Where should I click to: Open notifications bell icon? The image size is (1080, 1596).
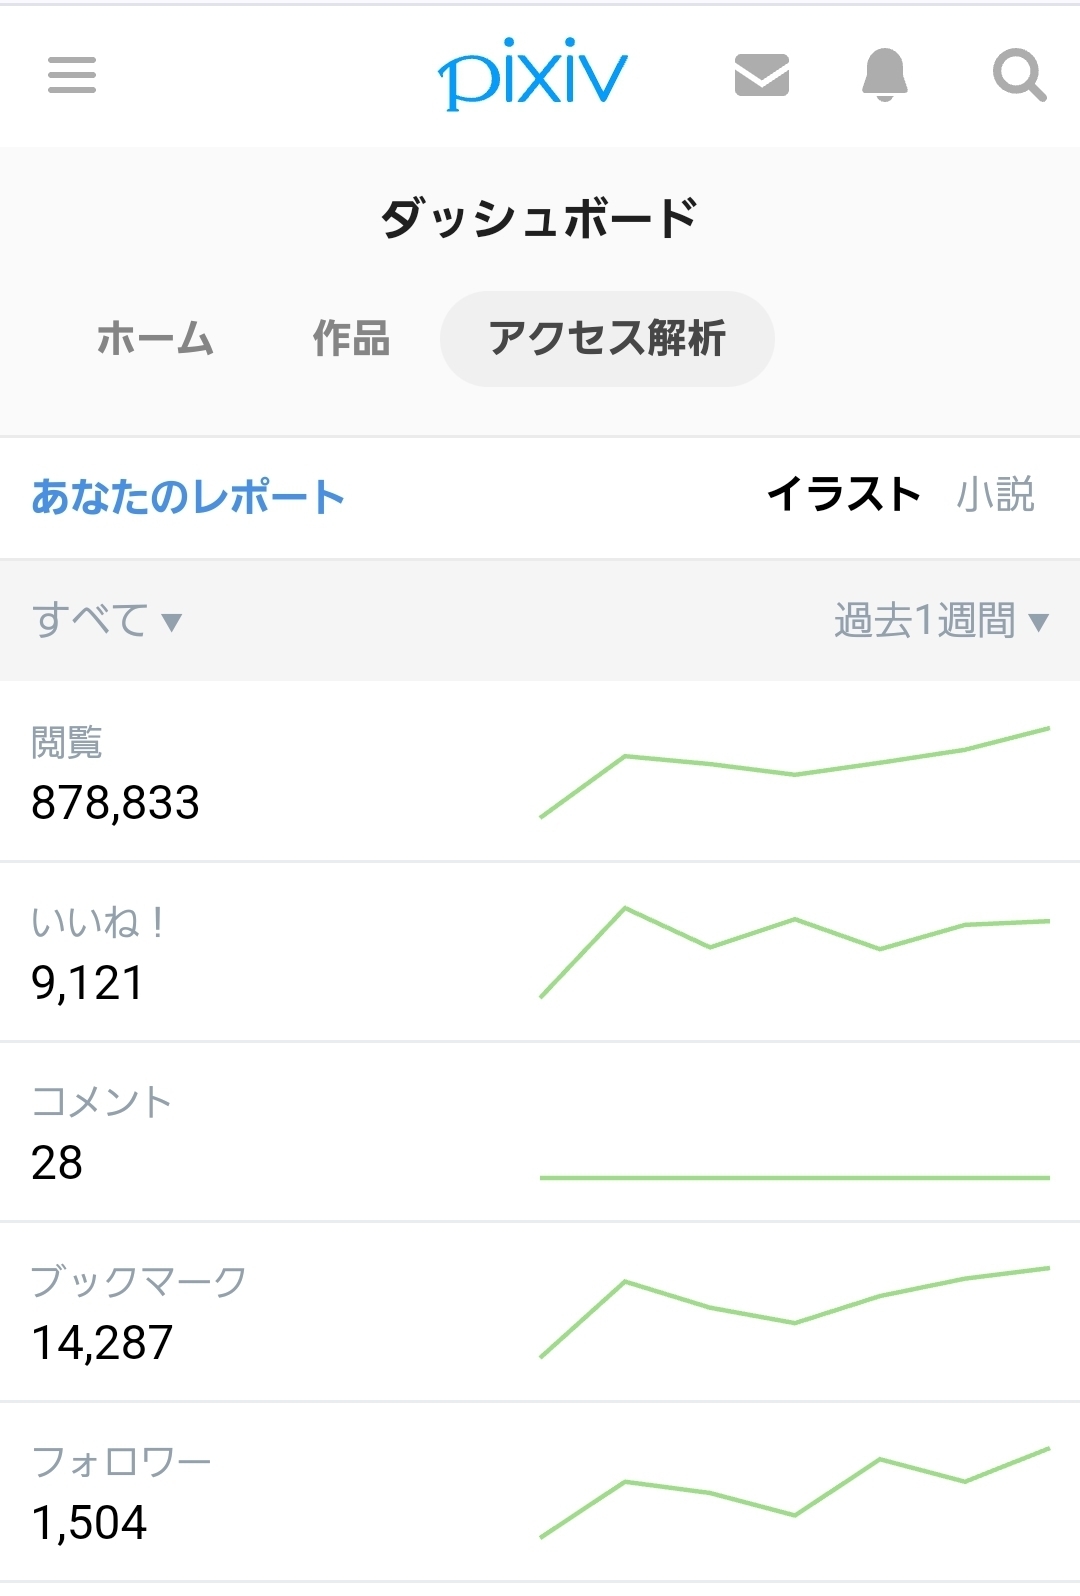(885, 75)
